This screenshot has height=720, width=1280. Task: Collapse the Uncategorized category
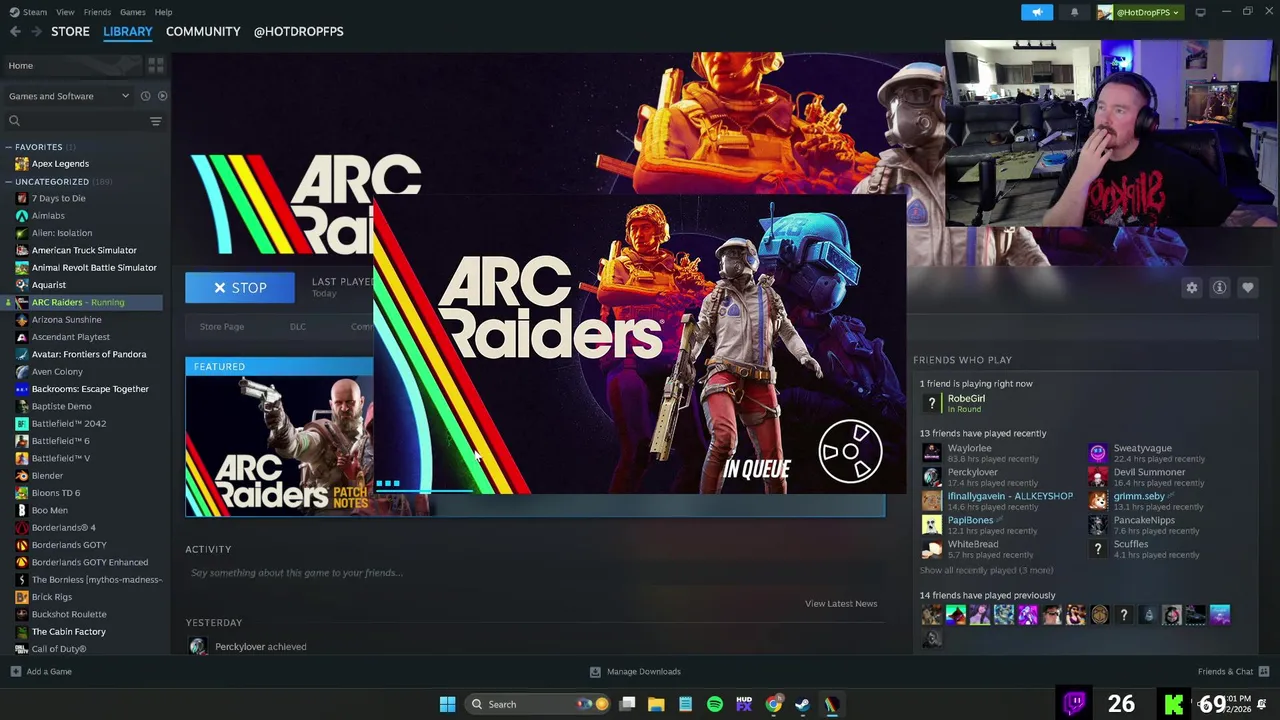[x=8, y=182]
